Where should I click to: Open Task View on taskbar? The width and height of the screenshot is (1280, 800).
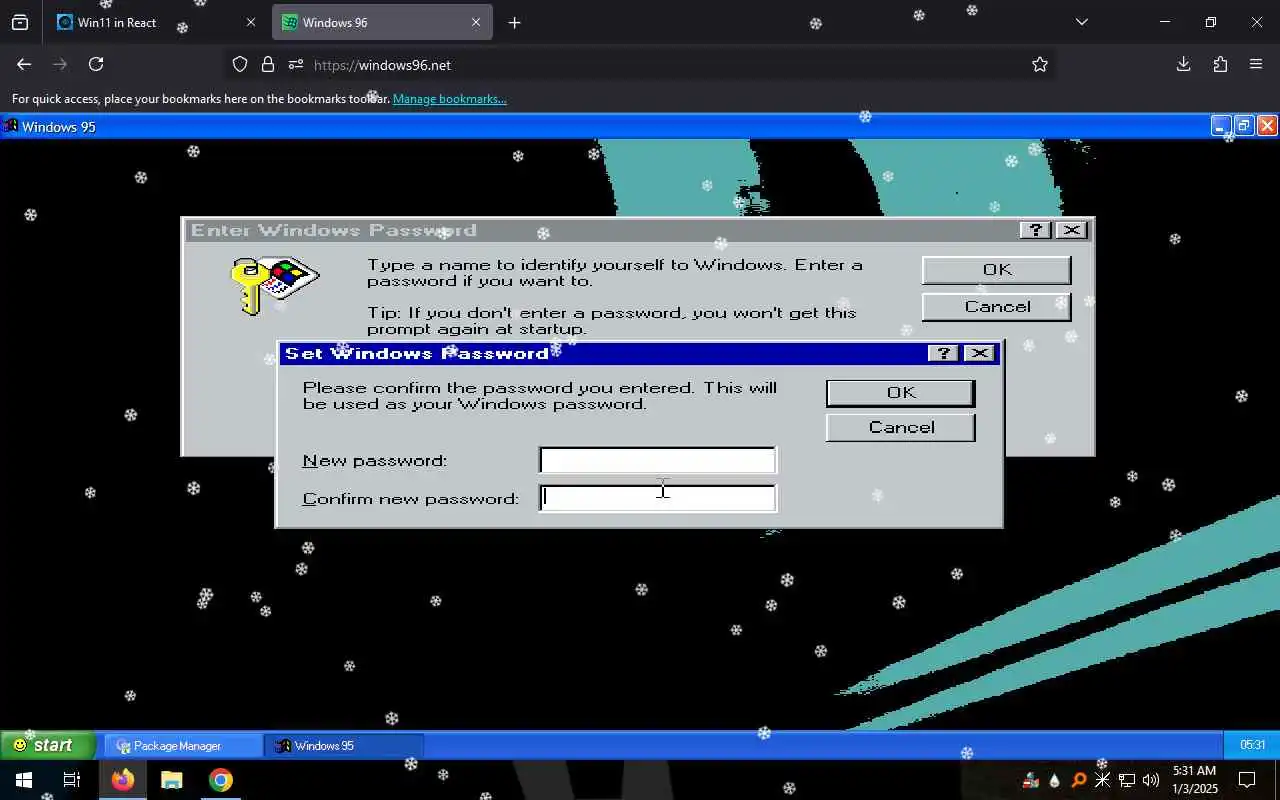click(72, 780)
